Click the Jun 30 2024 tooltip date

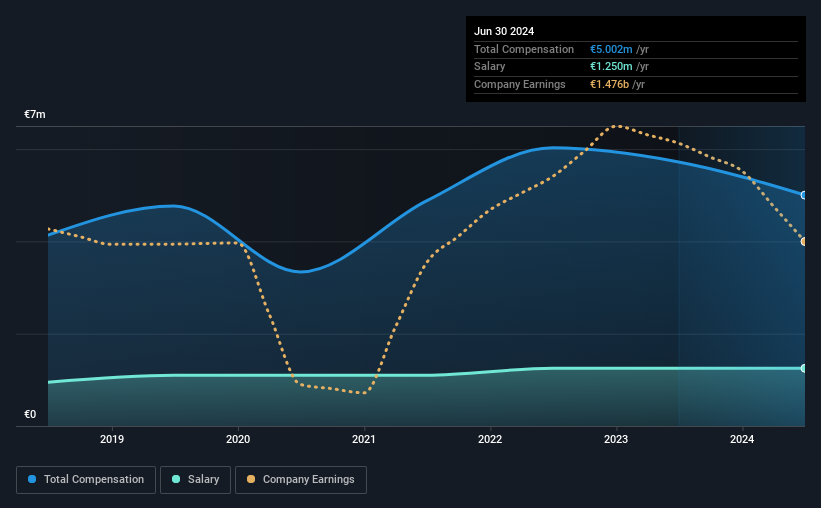(x=504, y=31)
